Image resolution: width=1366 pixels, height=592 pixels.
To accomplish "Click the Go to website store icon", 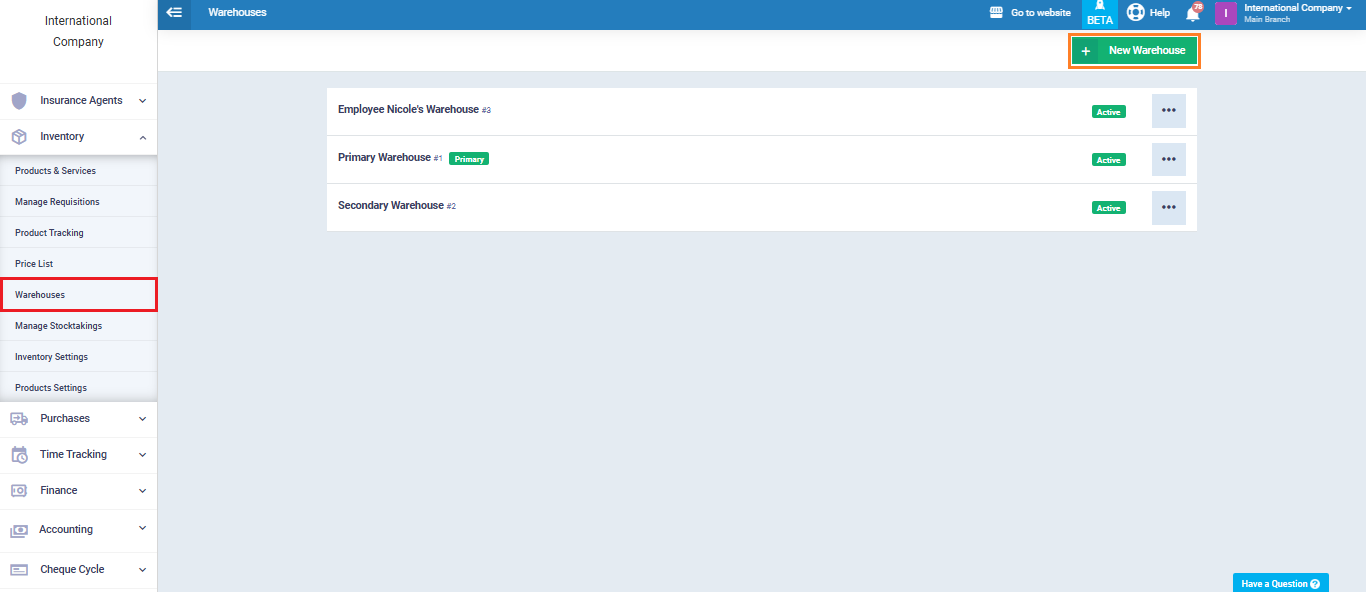I will [x=996, y=13].
